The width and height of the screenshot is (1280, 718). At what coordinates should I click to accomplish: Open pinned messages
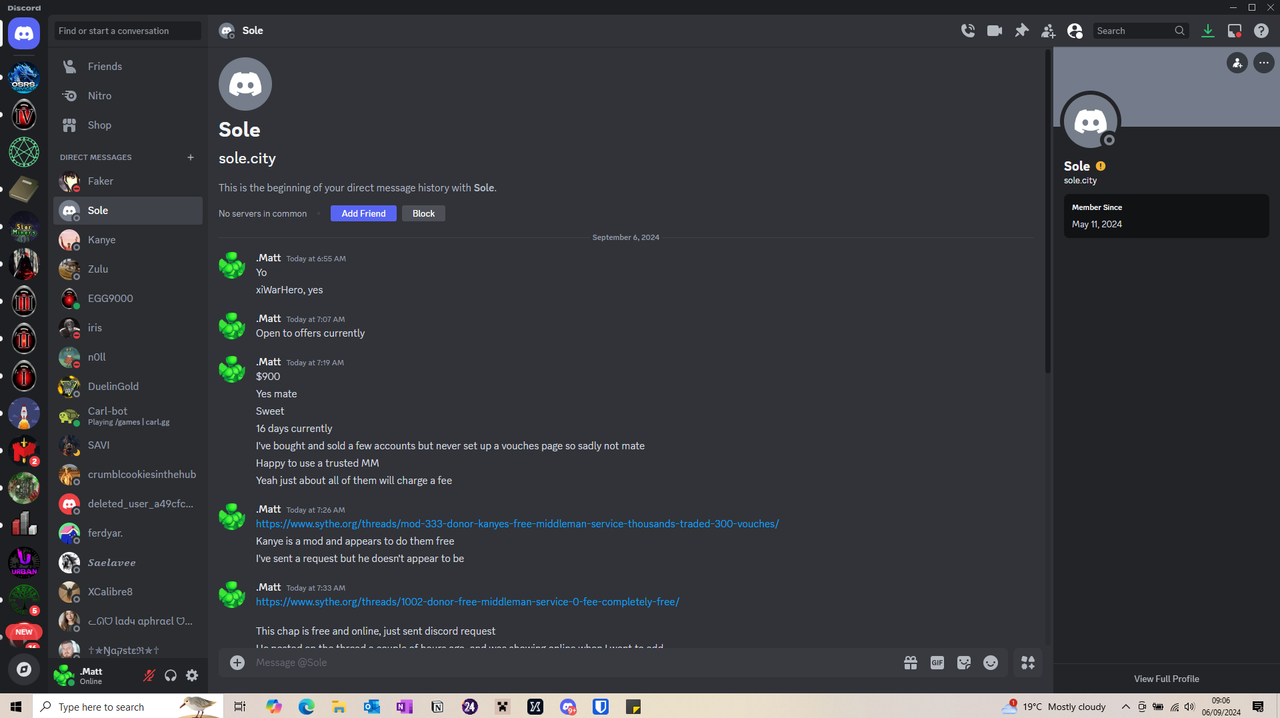[x=1021, y=31]
